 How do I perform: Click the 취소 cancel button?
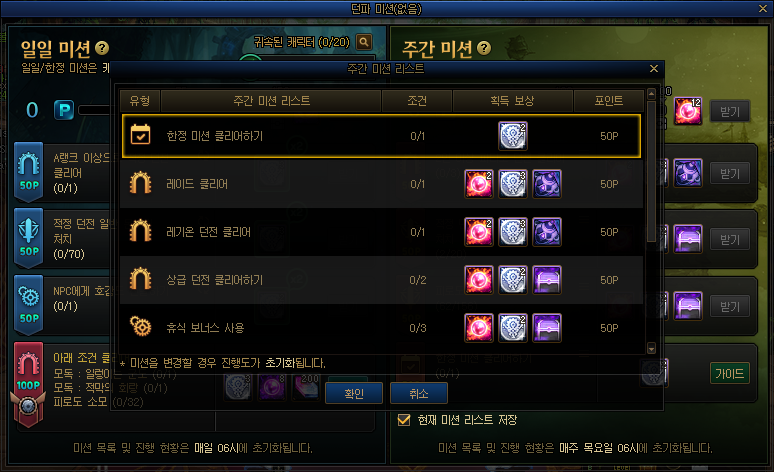[419, 393]
